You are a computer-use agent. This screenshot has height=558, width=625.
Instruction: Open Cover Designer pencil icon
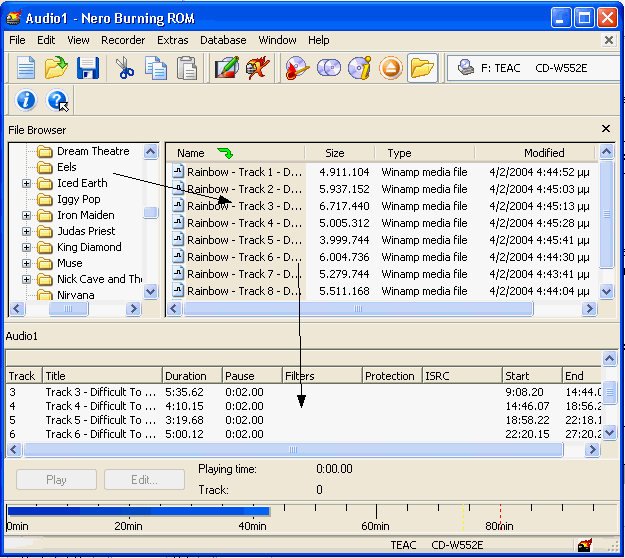pos(227,68)
